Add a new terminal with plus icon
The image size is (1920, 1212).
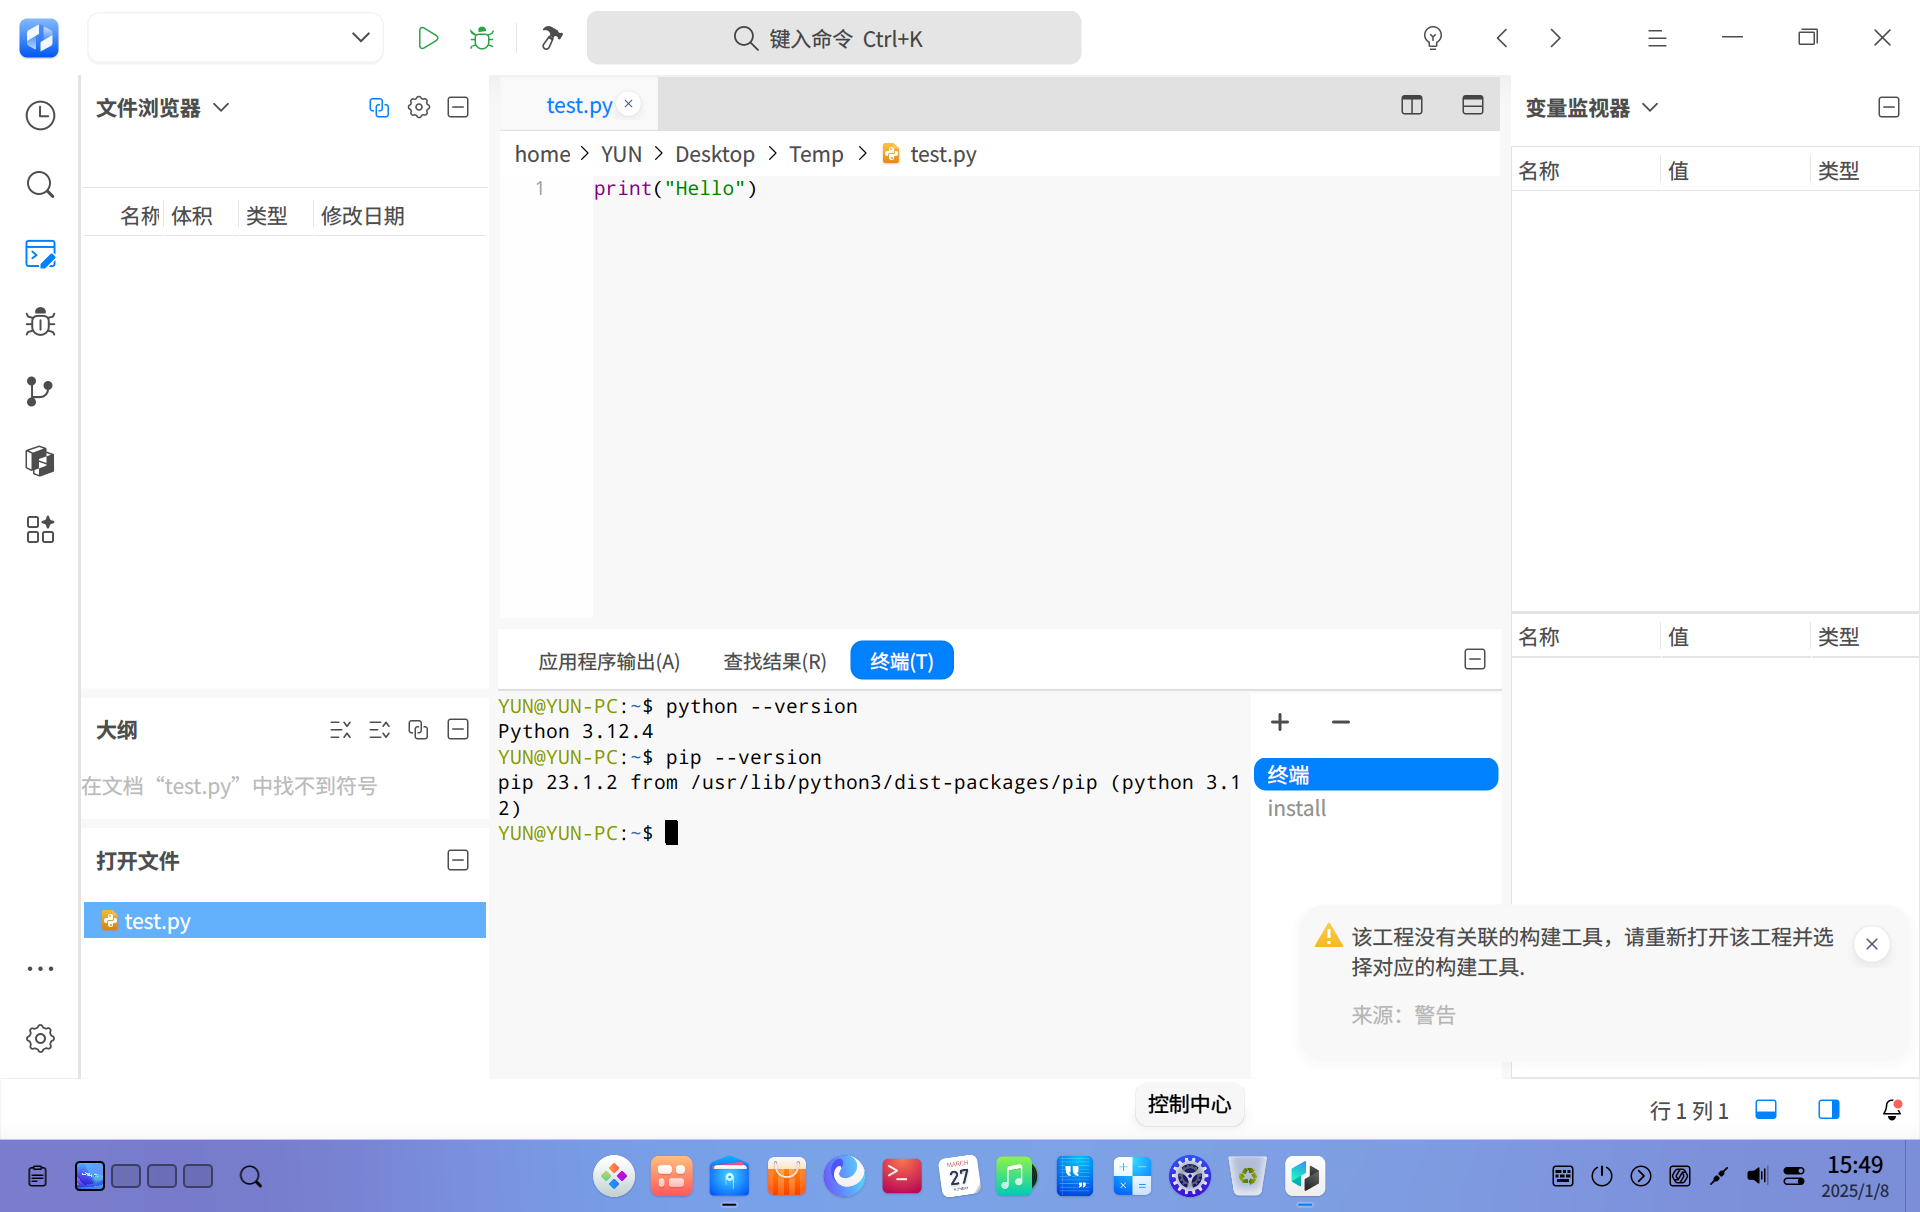coord(1280,722)
